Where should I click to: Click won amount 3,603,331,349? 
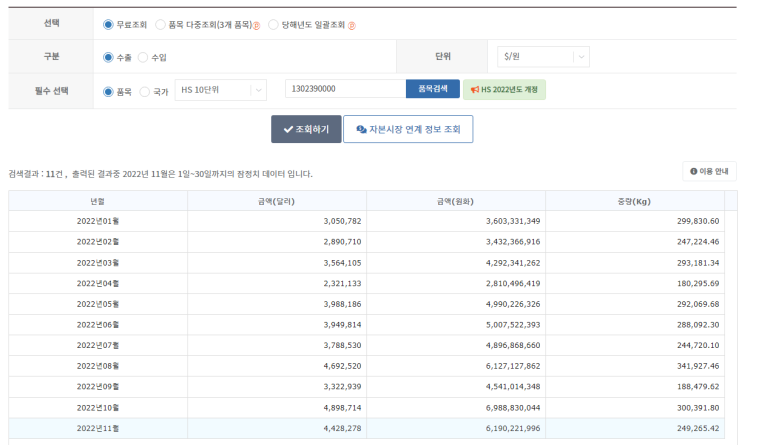513,221
